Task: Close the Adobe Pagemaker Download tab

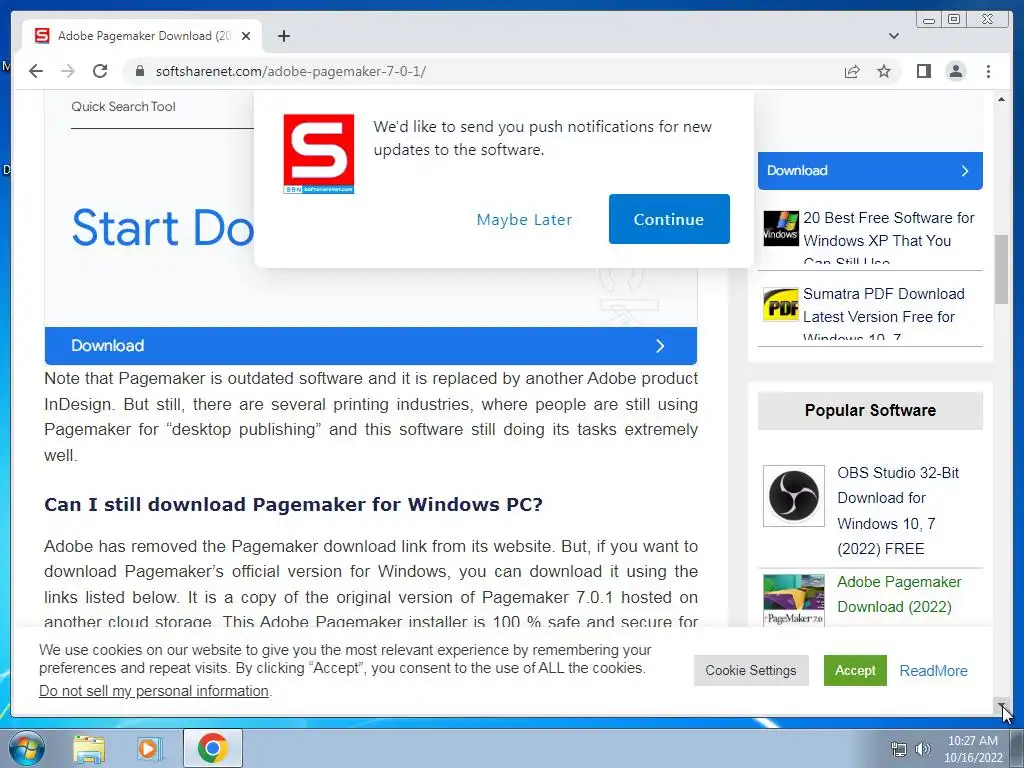Action: click(246, 36)
